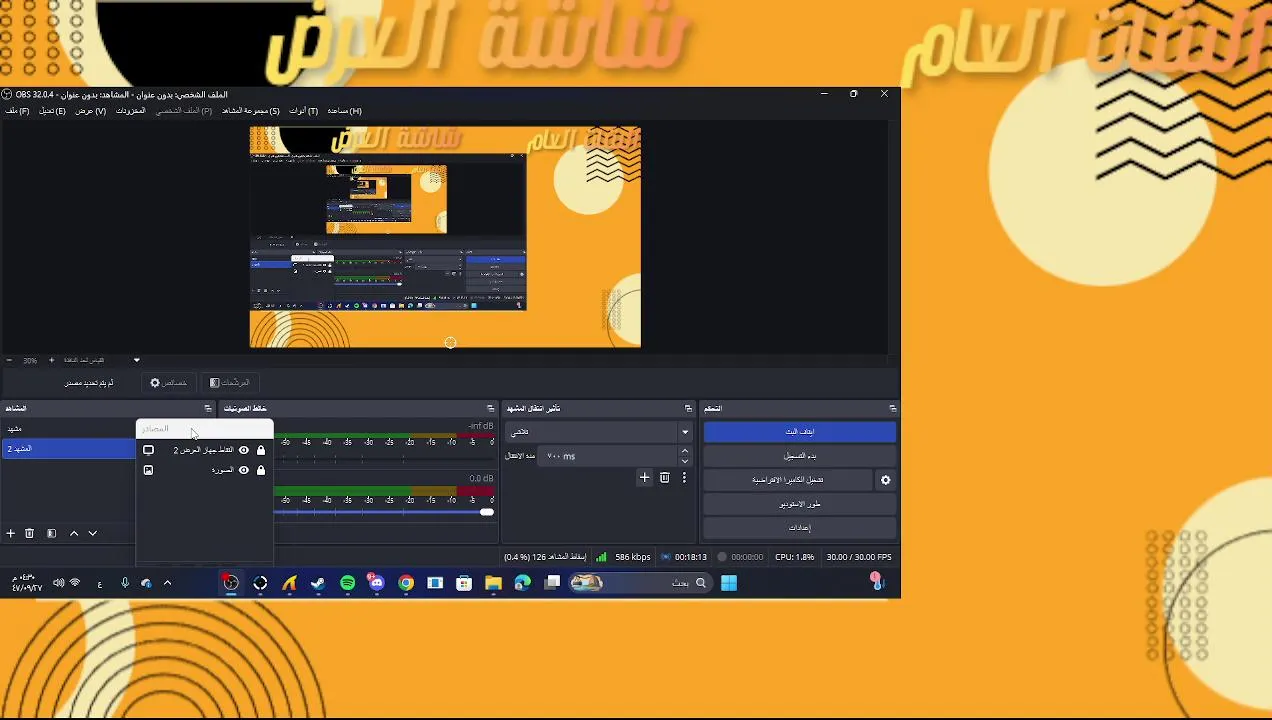Viewport: 1272px width, 720px height.
Task: Open Settings button in Controls panel
Action: click(799, 528)
